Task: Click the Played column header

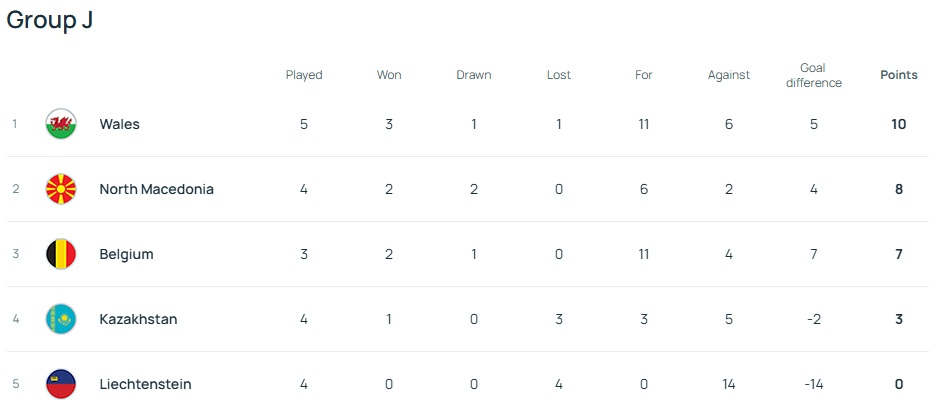Action: tap(304, 75)
